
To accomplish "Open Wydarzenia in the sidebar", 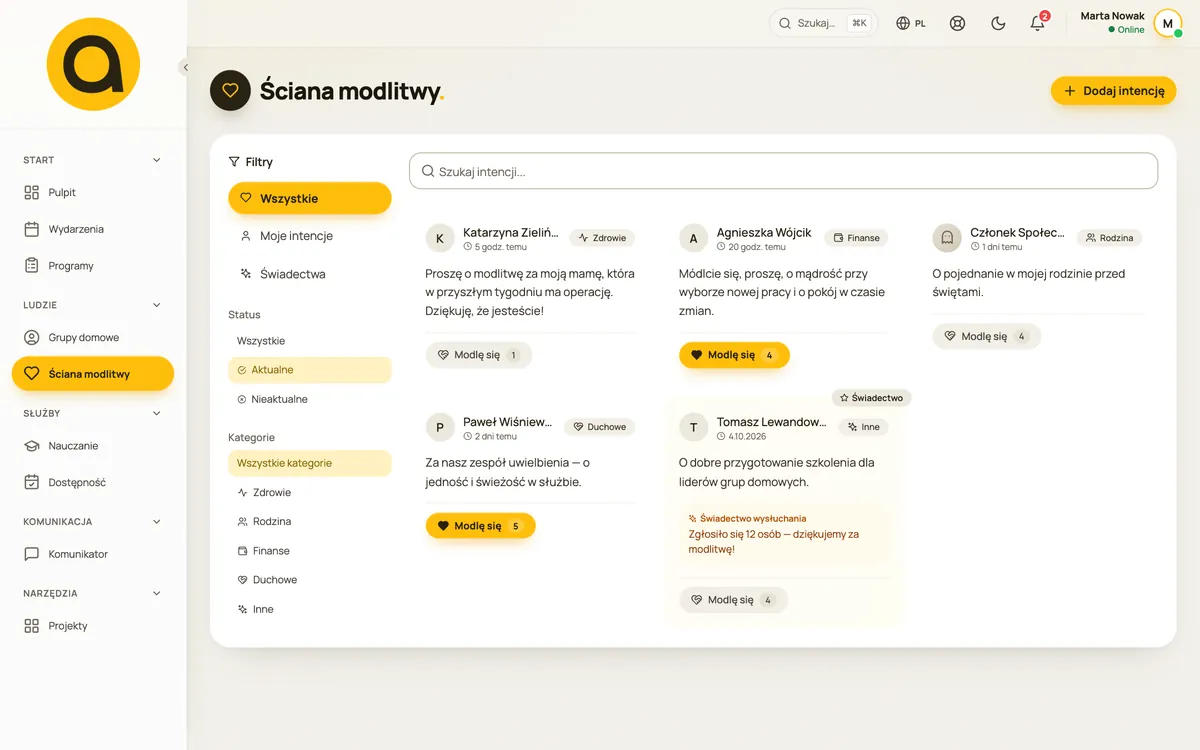I will [x=93, y=229].
